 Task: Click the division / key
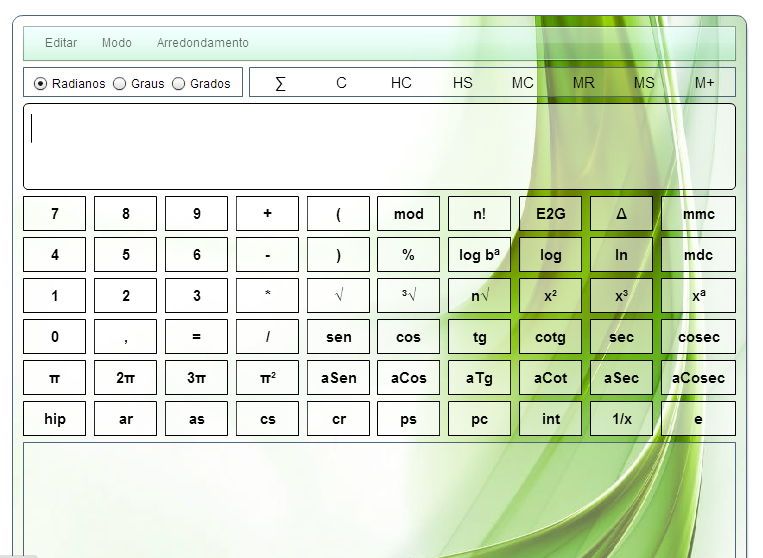point(267,336)
